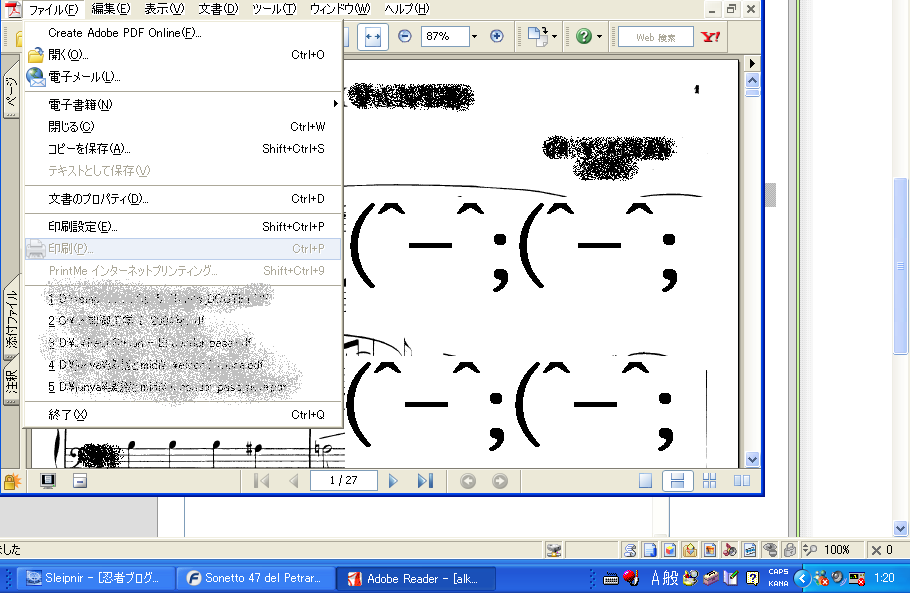Click the fit width toolbar icon
Image resolution: width=910 pixels, height=593 pixels.
point(373,37)
